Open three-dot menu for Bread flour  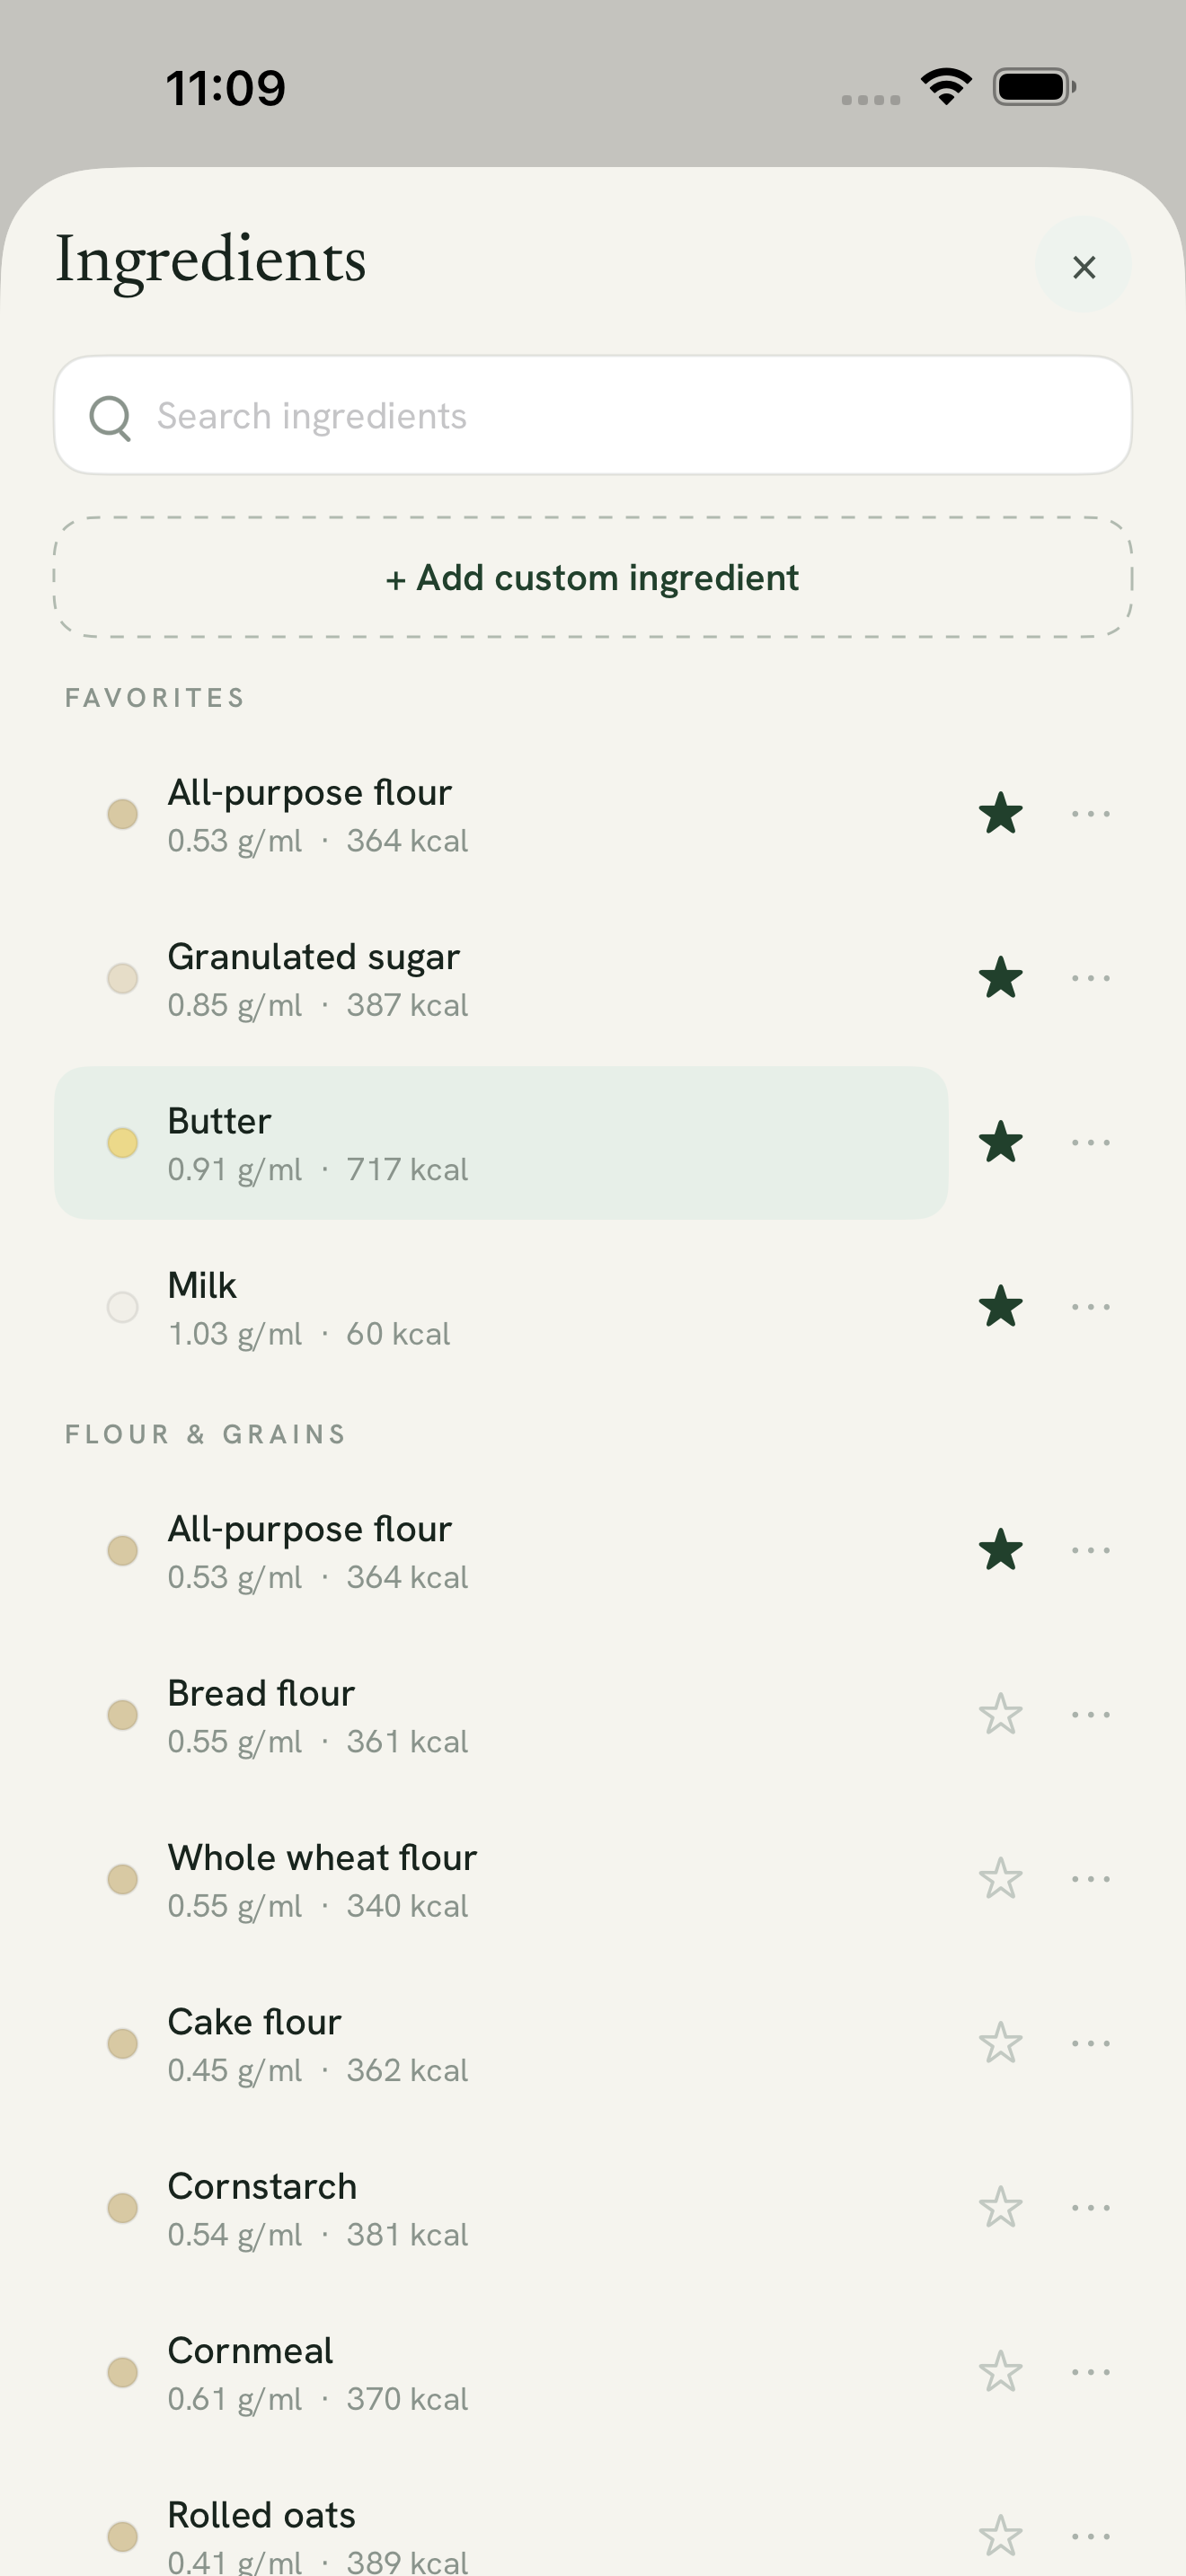click(1090, 1714)
